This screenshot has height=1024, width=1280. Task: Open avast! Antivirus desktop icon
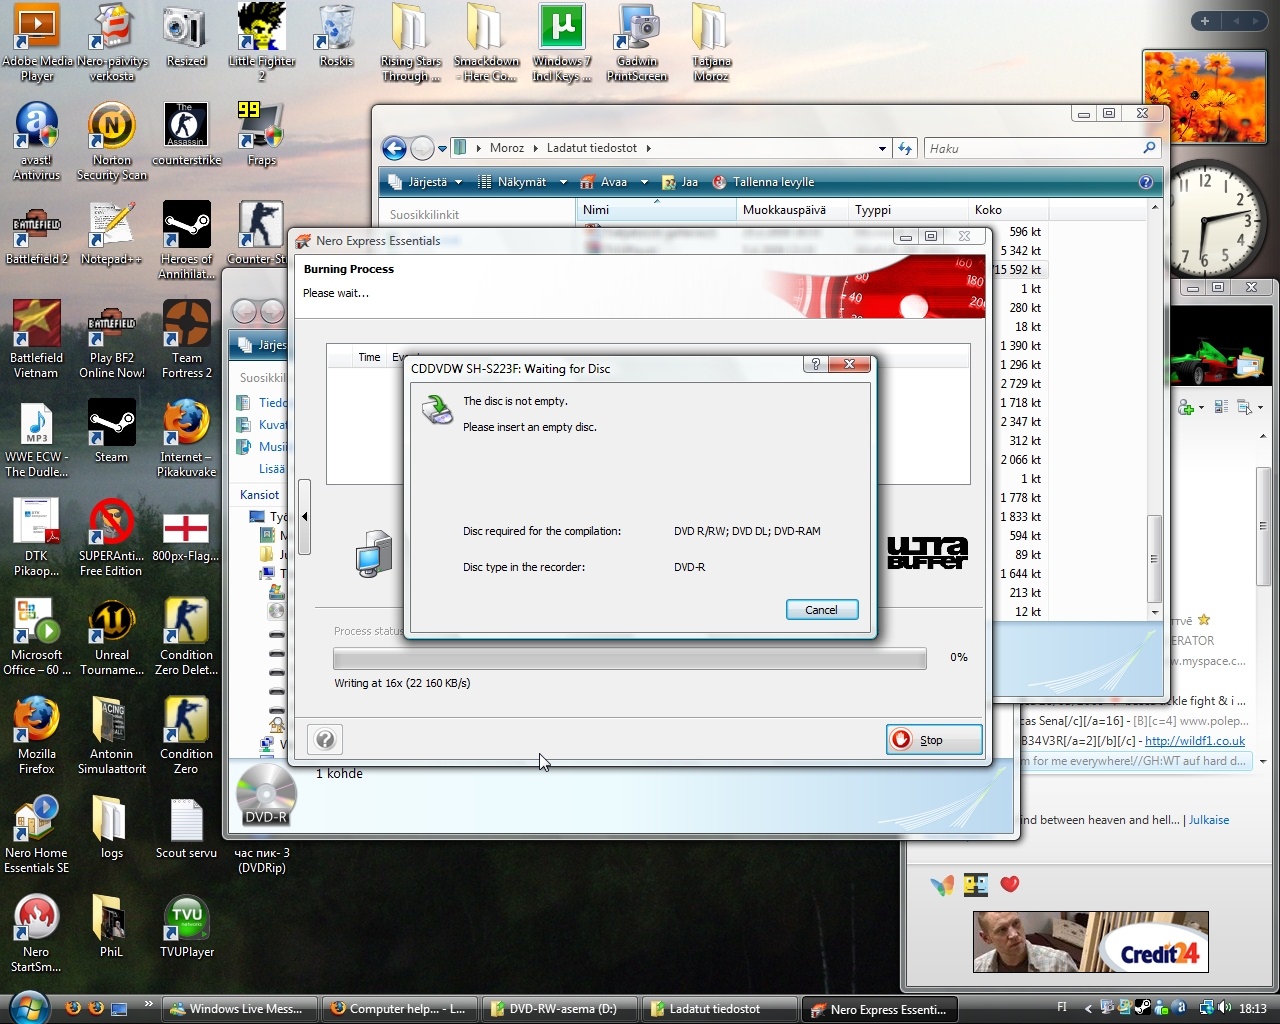(37, 141)
